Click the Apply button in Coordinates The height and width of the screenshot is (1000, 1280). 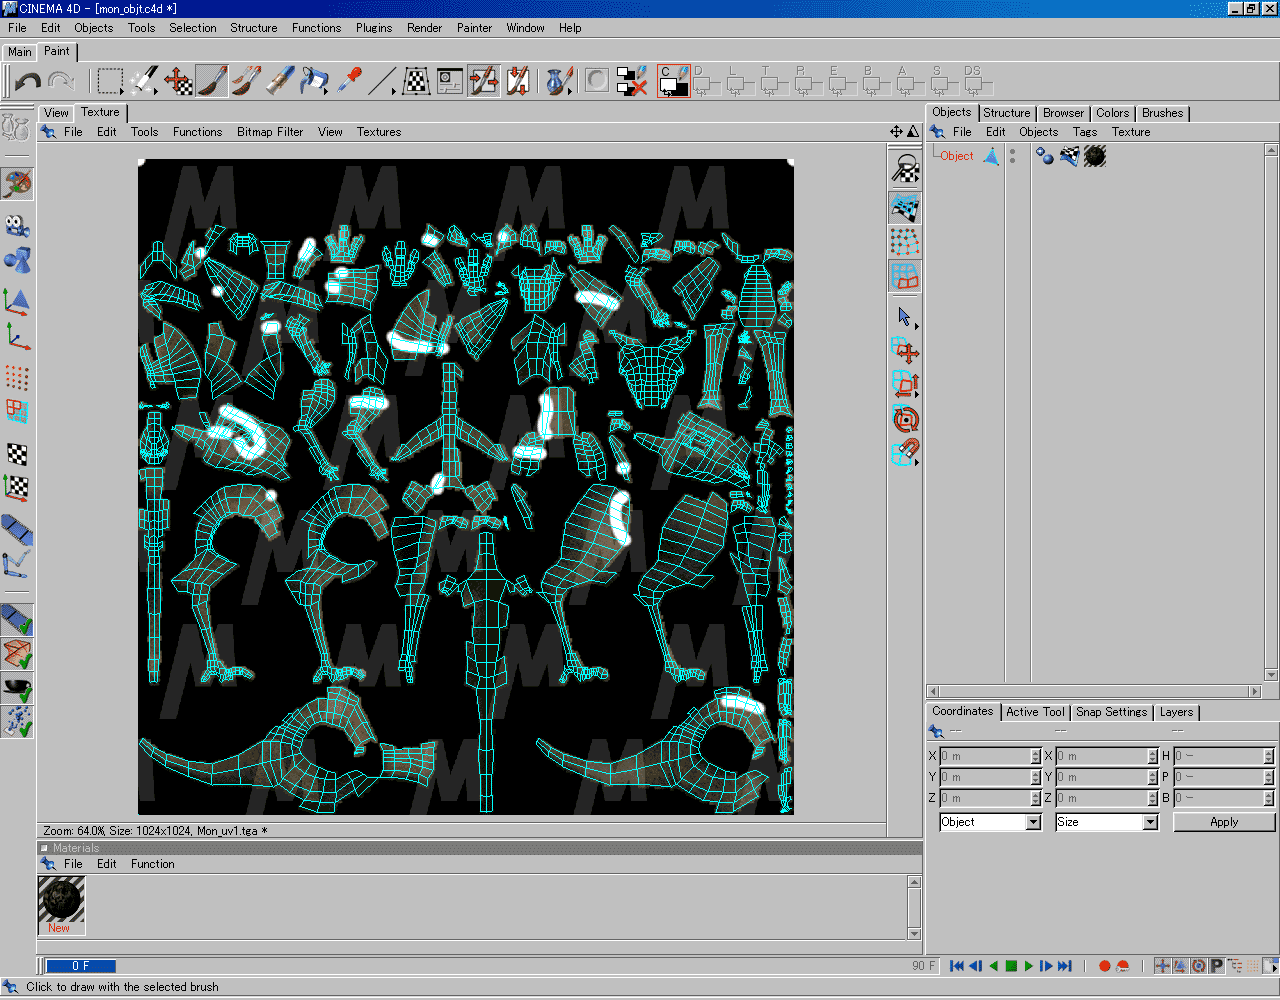(1224, 822)
